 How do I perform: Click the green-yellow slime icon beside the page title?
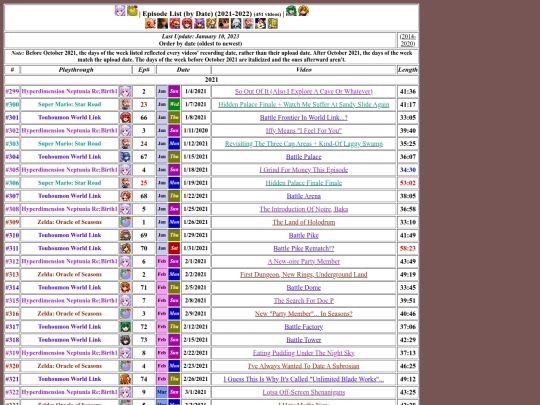[x=132, y=11]
